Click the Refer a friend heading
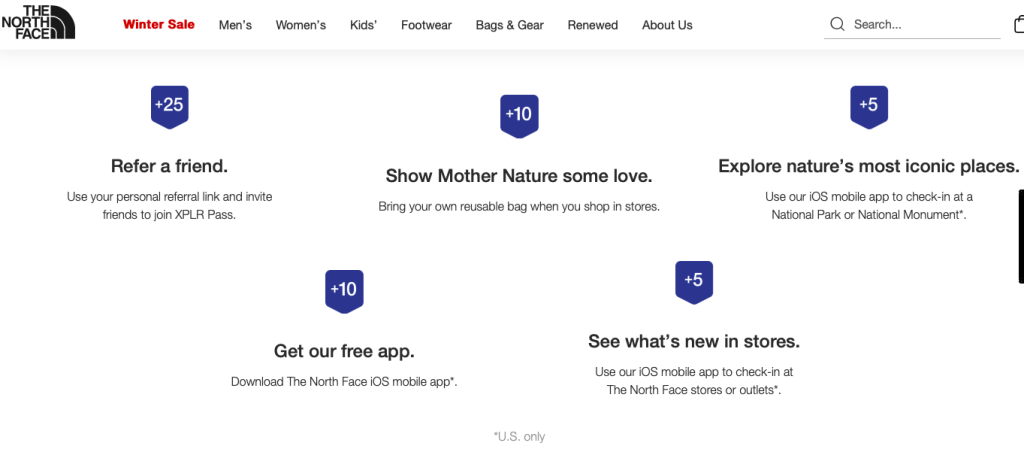This screenshot has height=452, width=1024. [x=169, y=166]
